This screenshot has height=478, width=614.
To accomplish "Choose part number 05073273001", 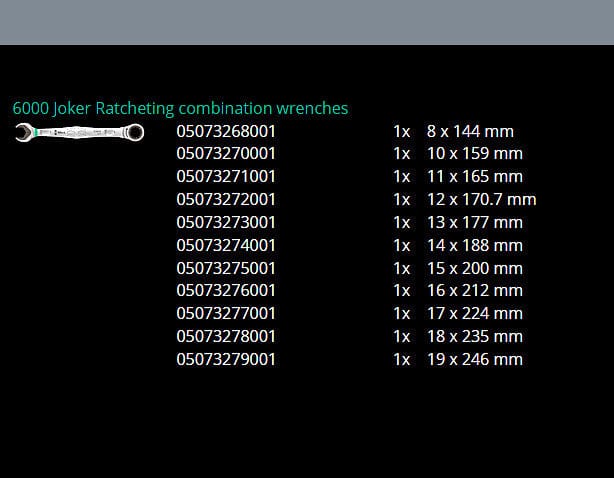I will click(226, 222).
